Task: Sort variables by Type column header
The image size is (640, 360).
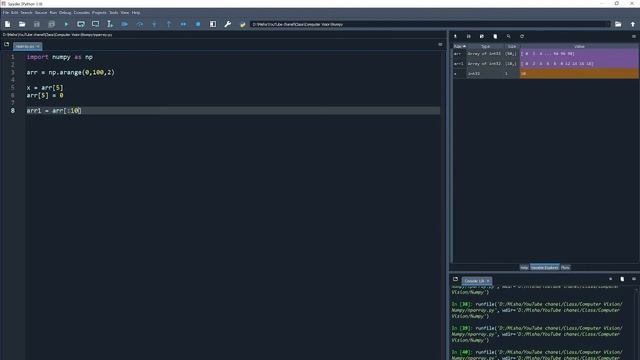Action: point(485,46)
